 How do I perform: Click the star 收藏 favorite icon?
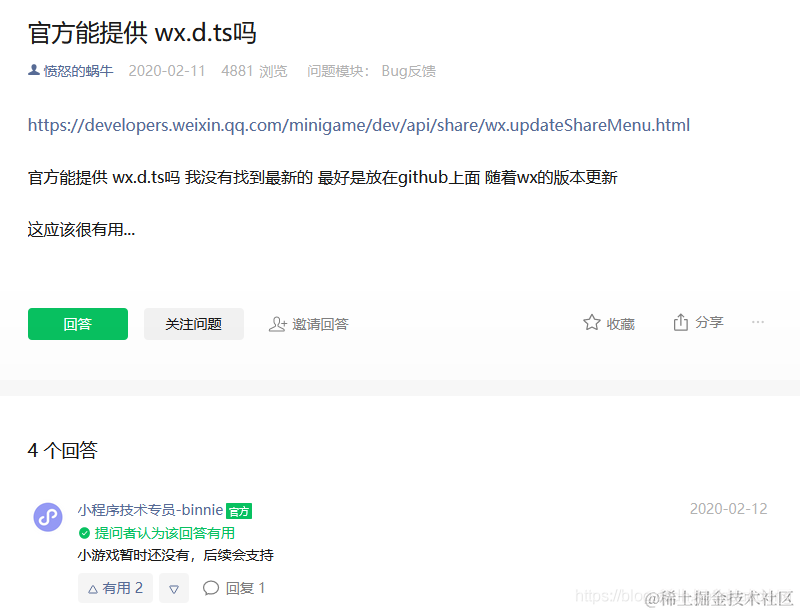point(592,323)
